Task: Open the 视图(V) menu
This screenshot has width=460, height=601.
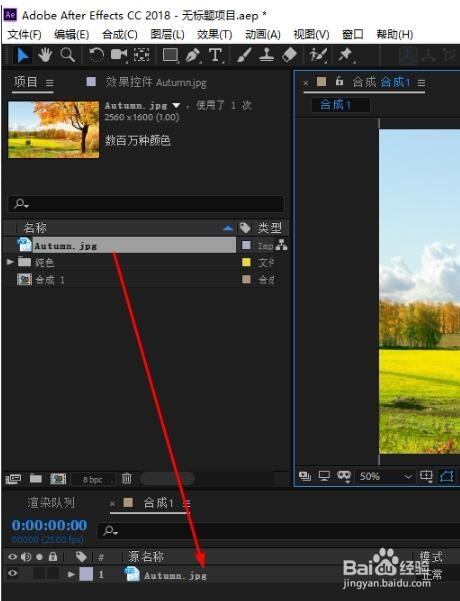Action: [311, 34]
